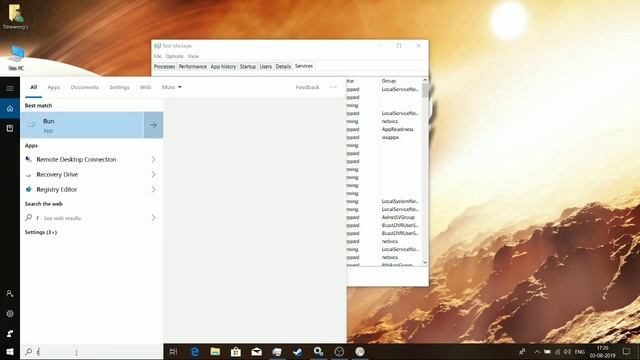Click the ENG language indicator
The height and width of the screenshot is (360, 640).
click(580, 351)
